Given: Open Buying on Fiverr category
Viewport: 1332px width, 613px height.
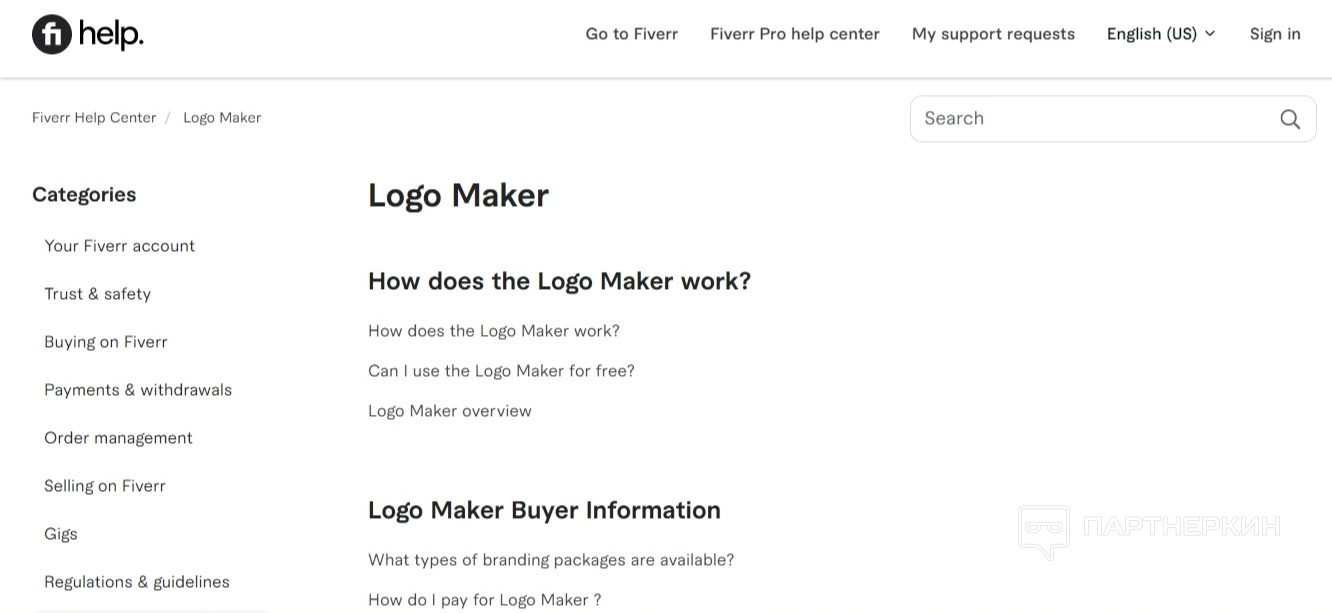Looking at the screenshot, I should coord(105,342).
